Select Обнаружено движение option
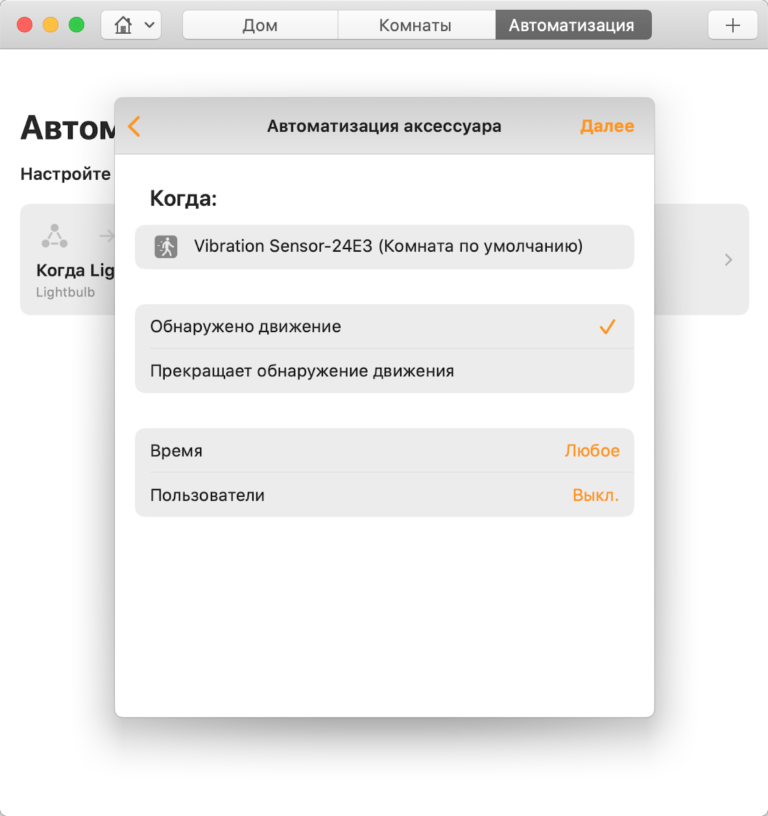768x816 pixels. coord(384,327)
